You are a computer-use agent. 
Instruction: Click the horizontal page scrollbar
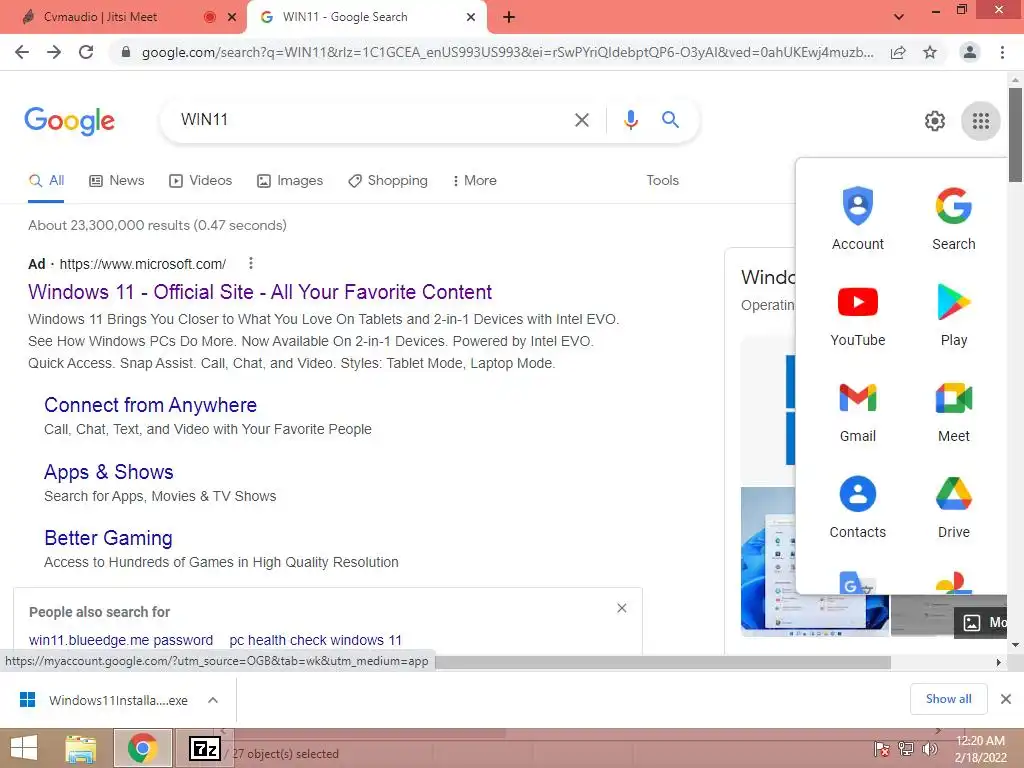(663, 662)
